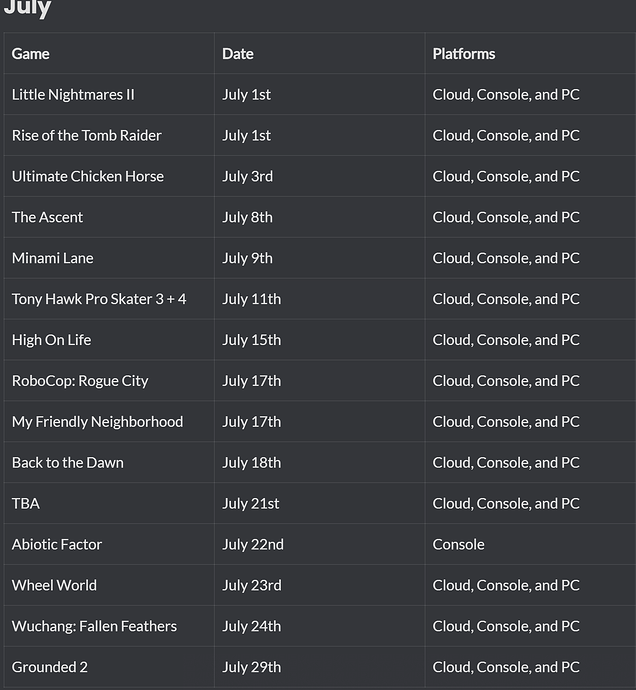The image size is (636, 690).
Task: Click the Grounded 2 game name
Action: tap(49, 668)
